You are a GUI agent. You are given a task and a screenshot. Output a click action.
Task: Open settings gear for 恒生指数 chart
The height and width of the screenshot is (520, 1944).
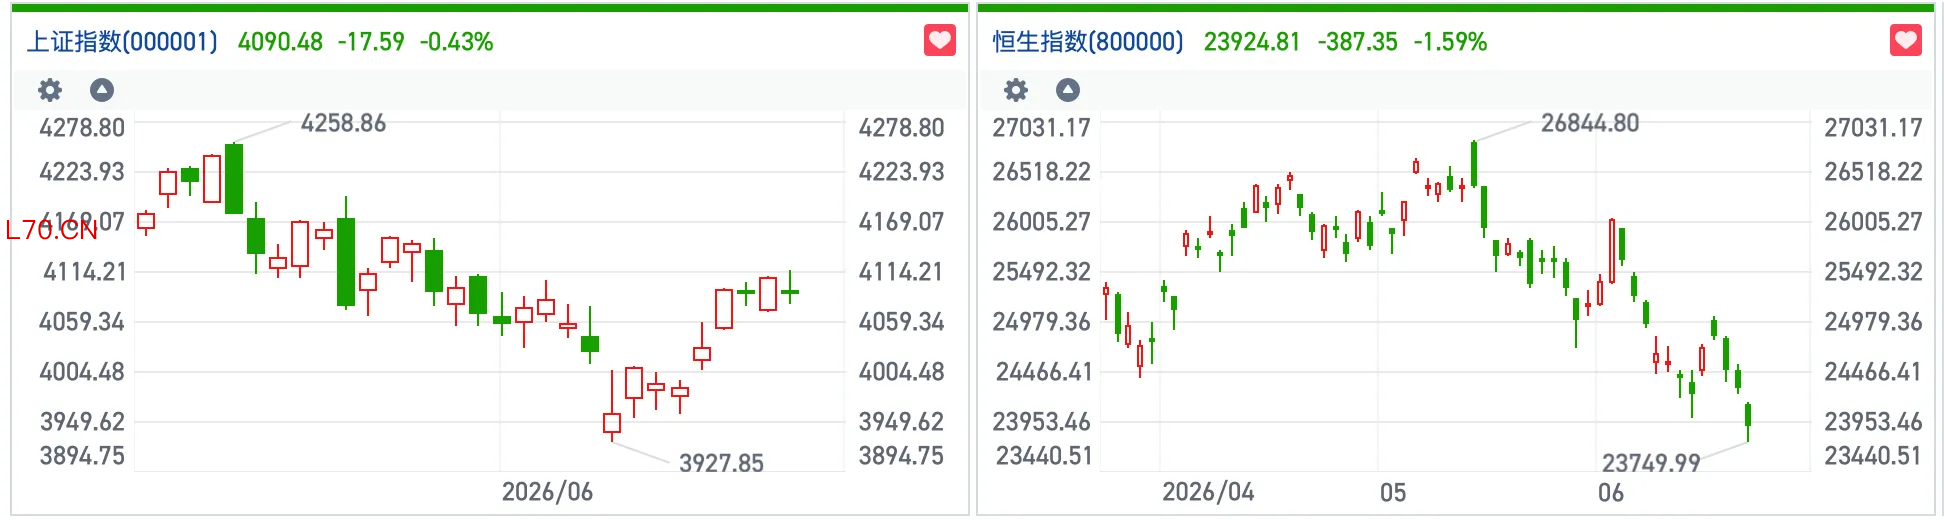click(x=1016, y=91)
